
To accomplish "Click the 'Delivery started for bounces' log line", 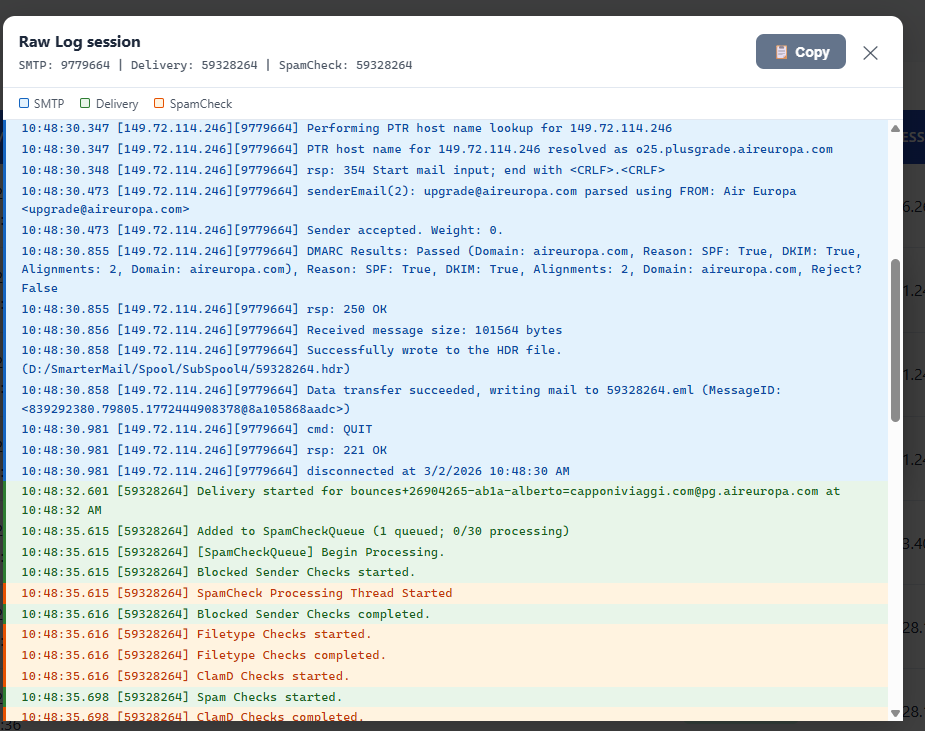I will [x=430, y=491].
